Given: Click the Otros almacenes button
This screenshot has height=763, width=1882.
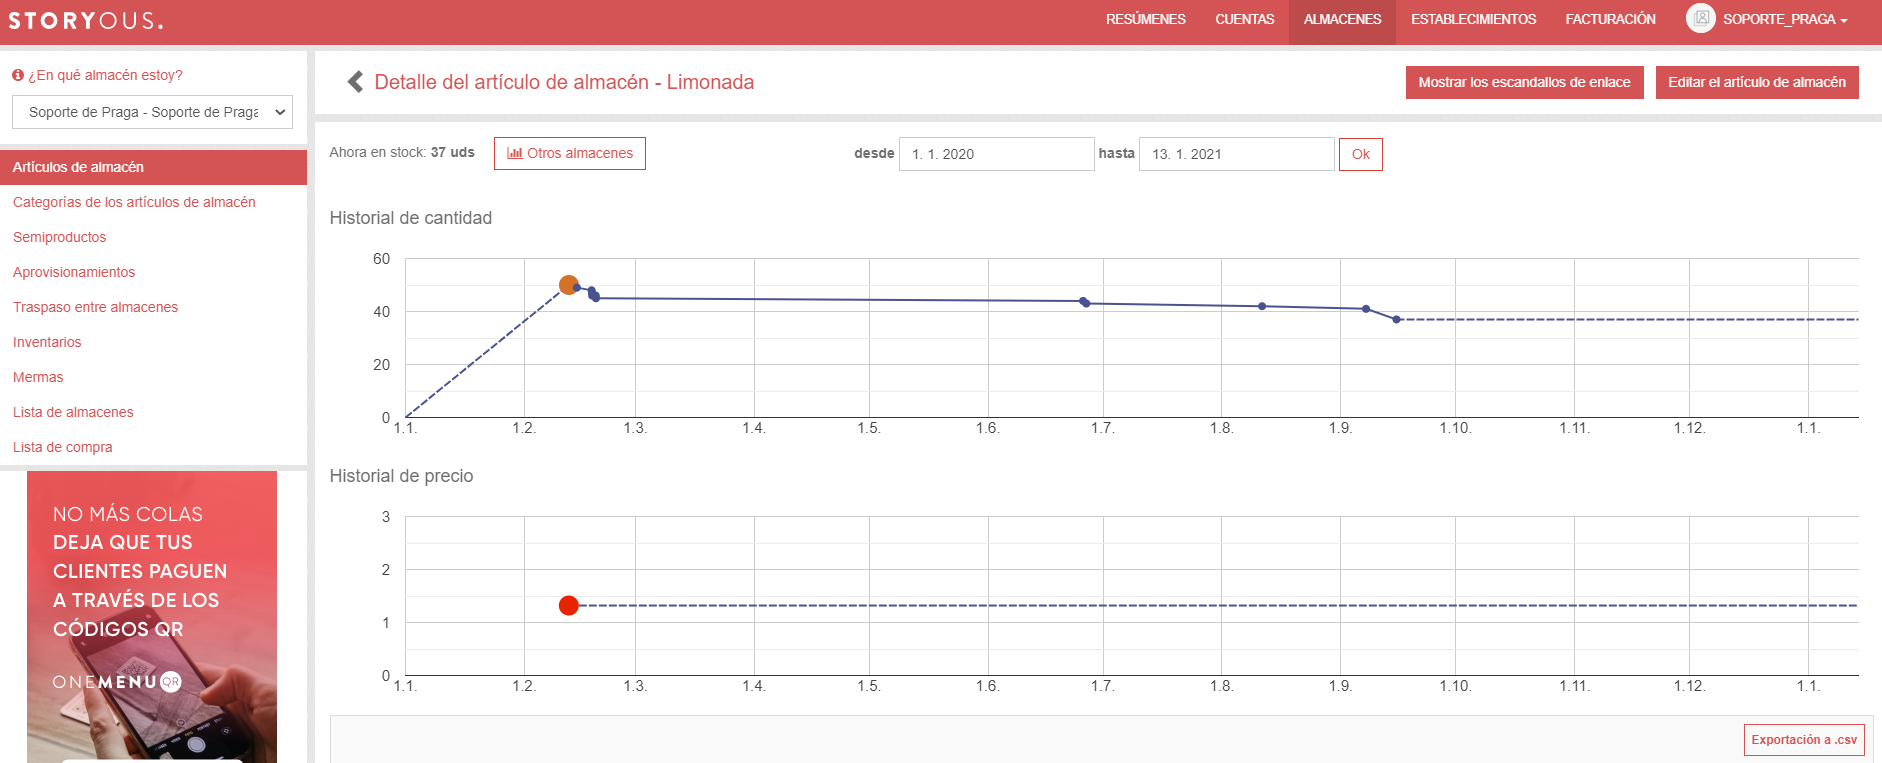Looking at the screenshot, I should point(570,153).
